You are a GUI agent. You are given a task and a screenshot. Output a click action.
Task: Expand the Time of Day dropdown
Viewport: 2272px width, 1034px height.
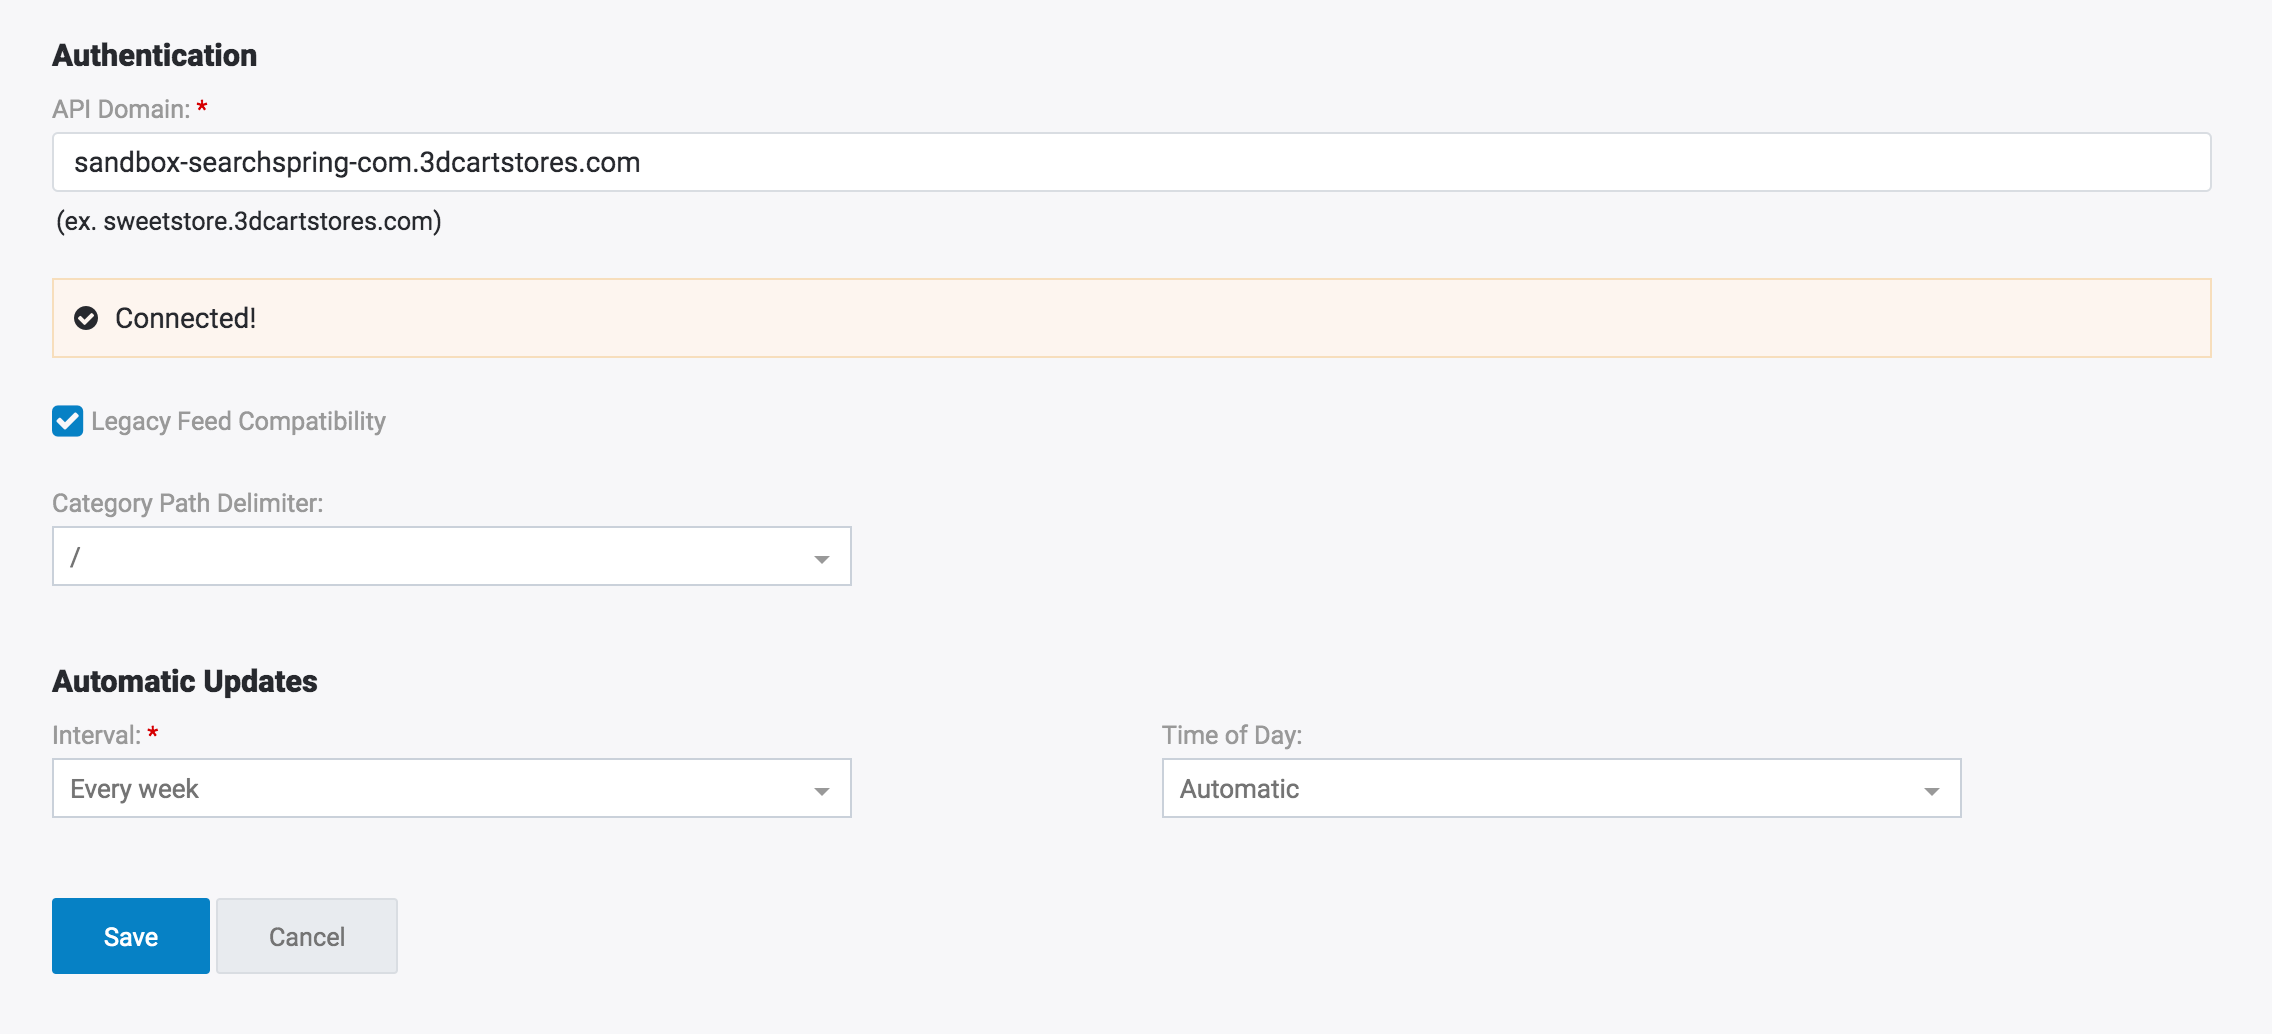coord(1560,788)
